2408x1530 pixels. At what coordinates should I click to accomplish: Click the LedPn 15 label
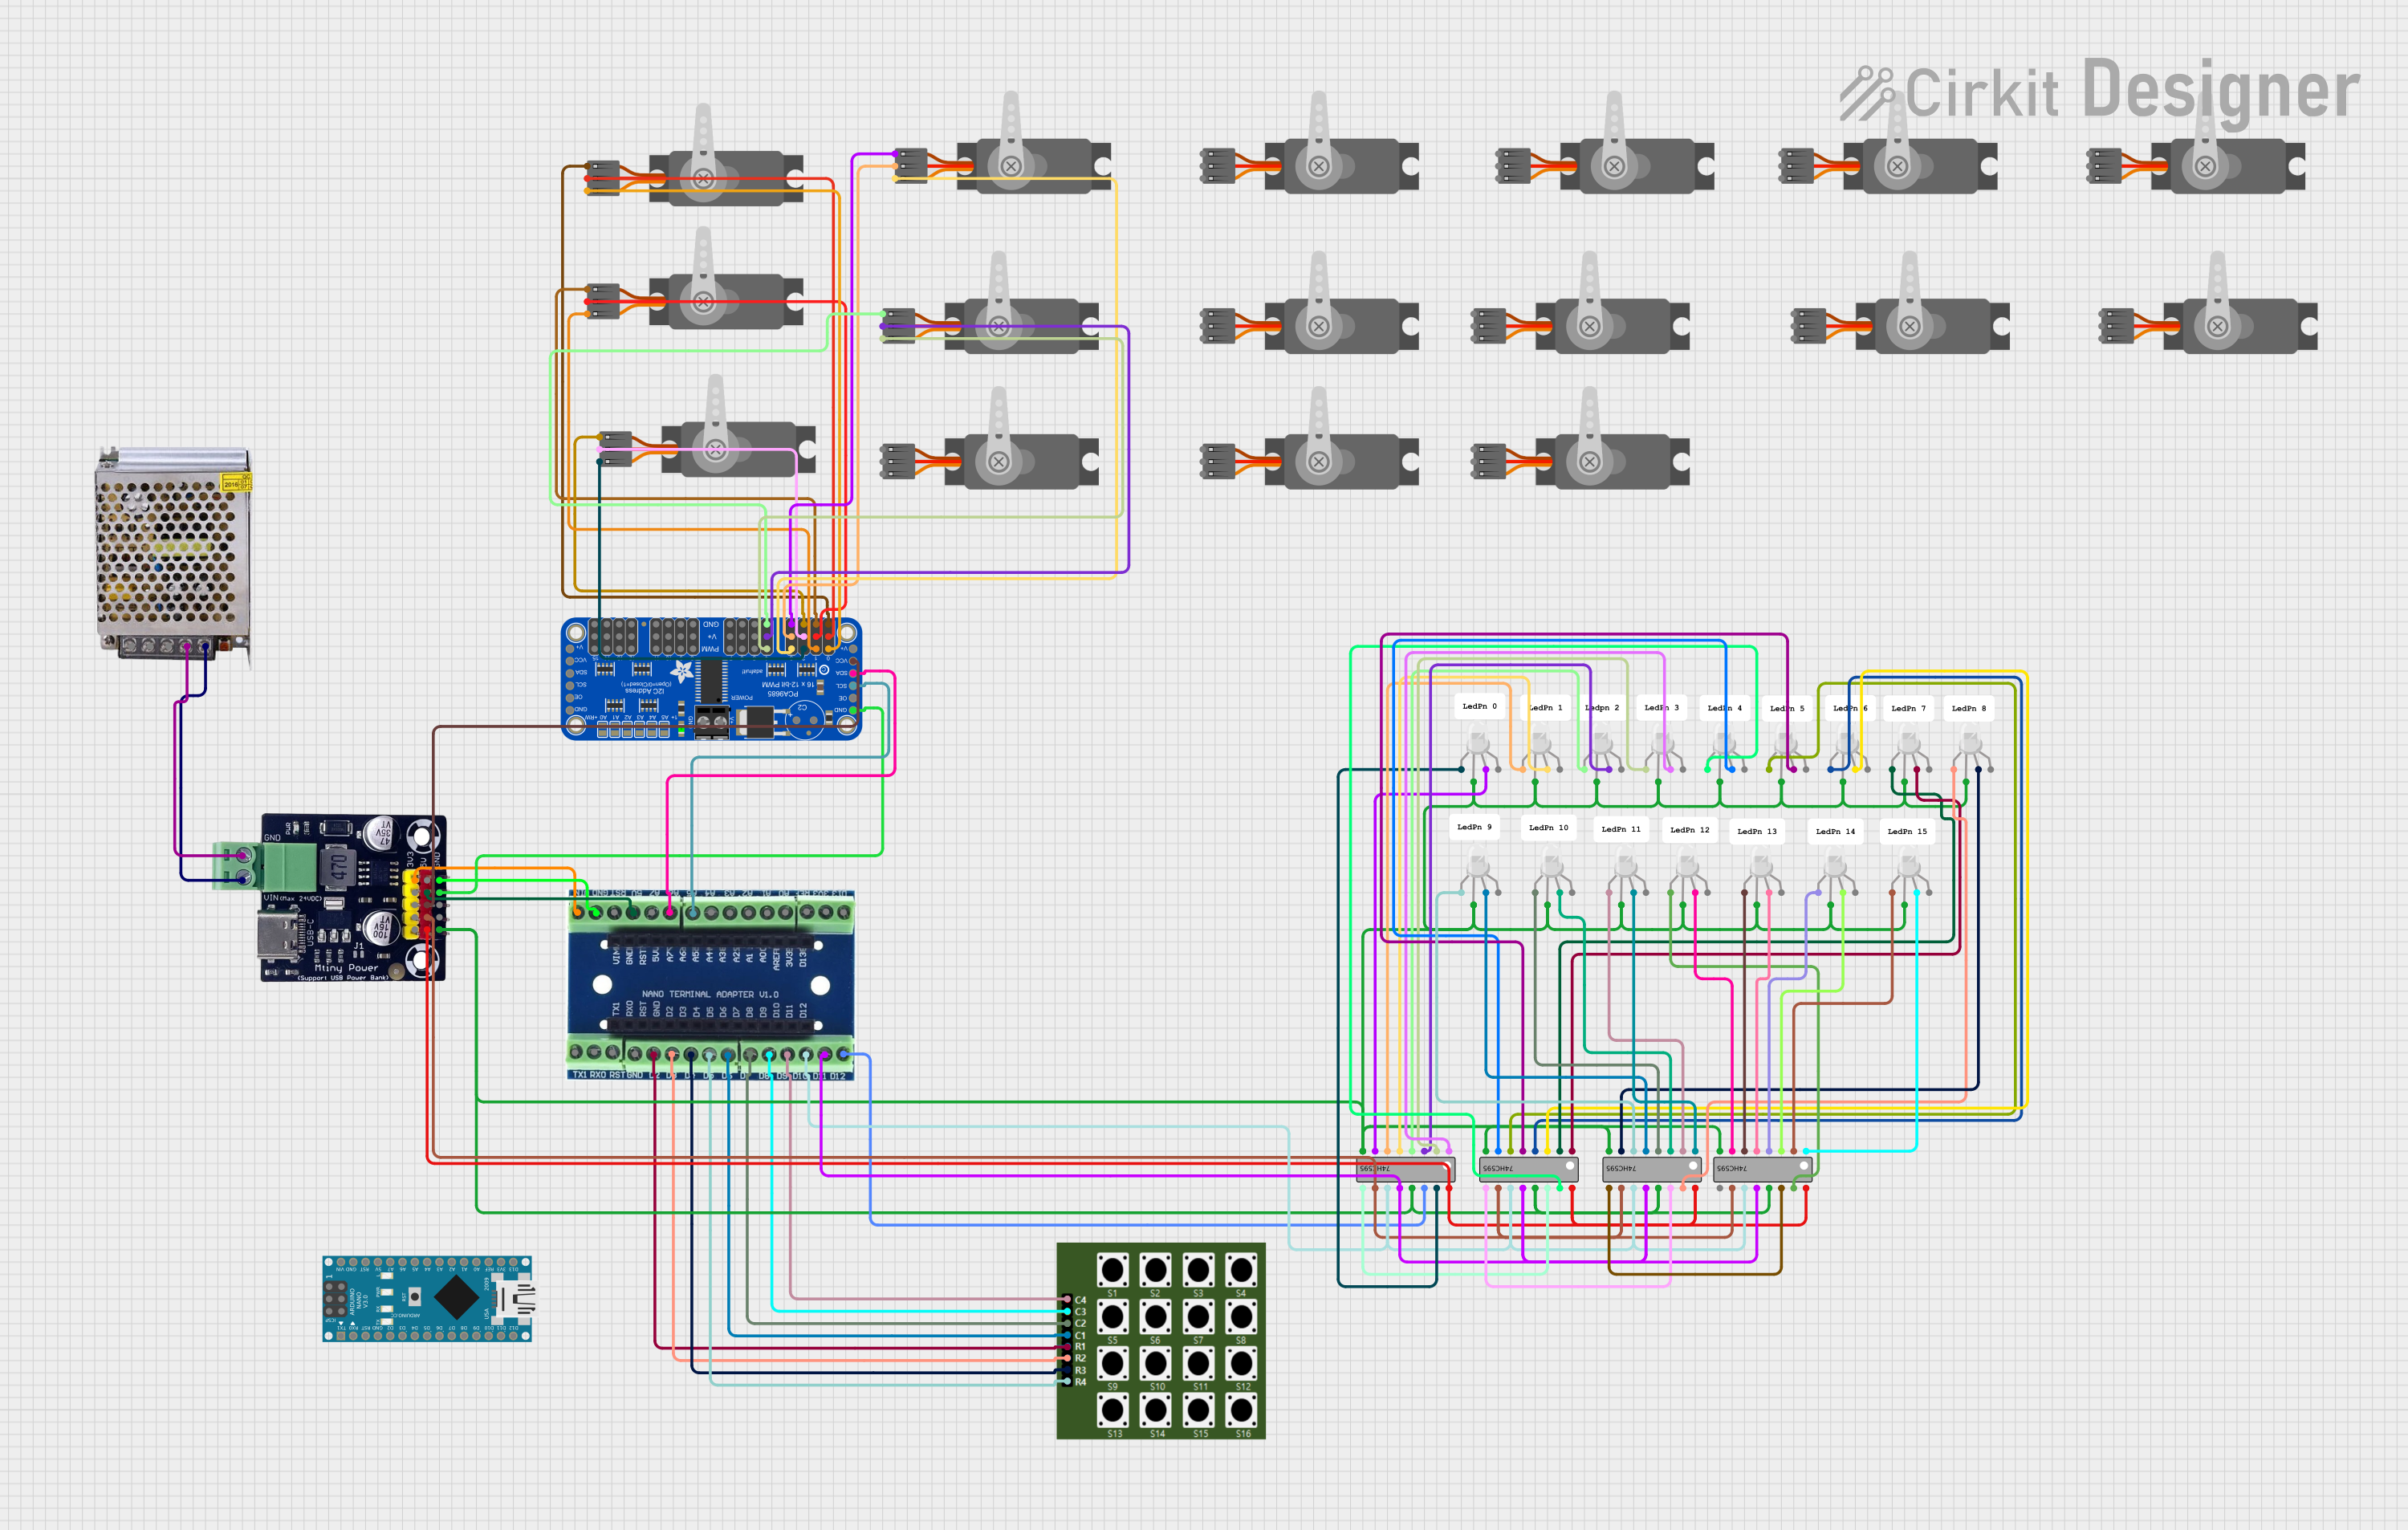tap(1906, 831)
